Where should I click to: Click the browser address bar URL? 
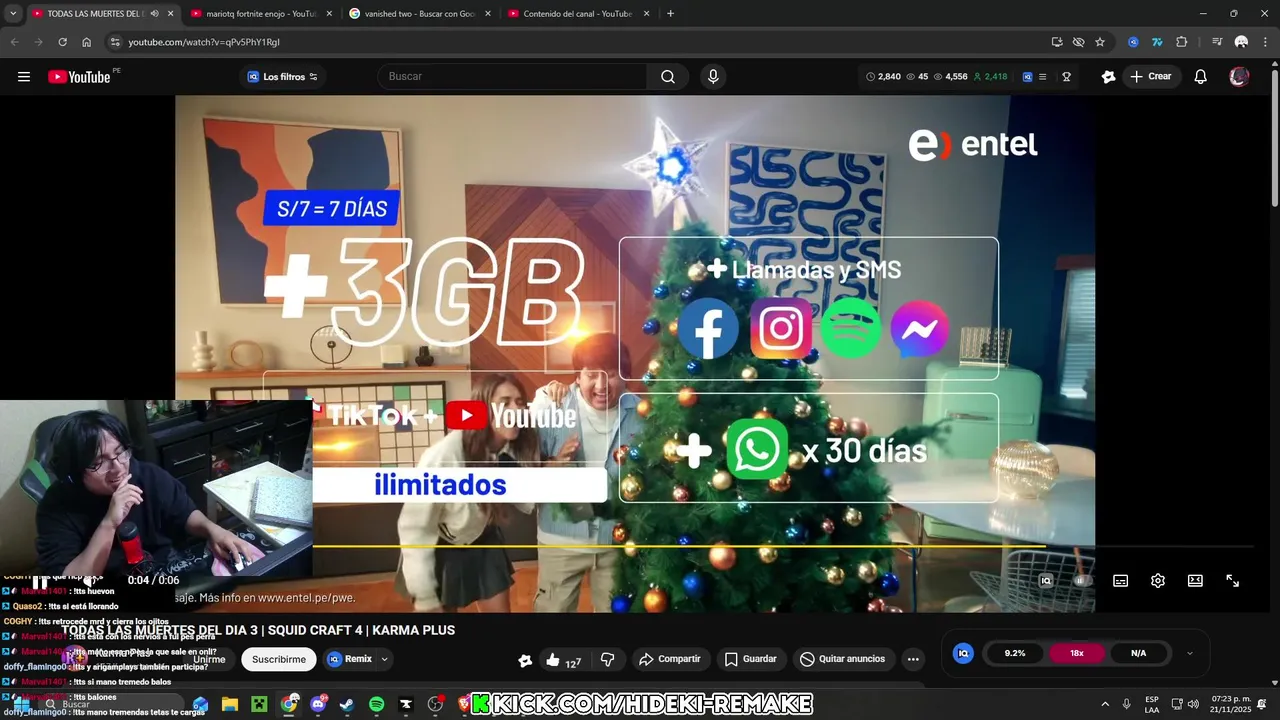(204, 42)
